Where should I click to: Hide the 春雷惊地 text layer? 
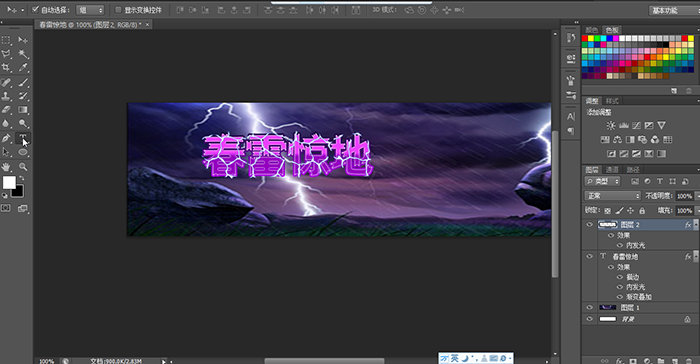click(x=589, y=256)
